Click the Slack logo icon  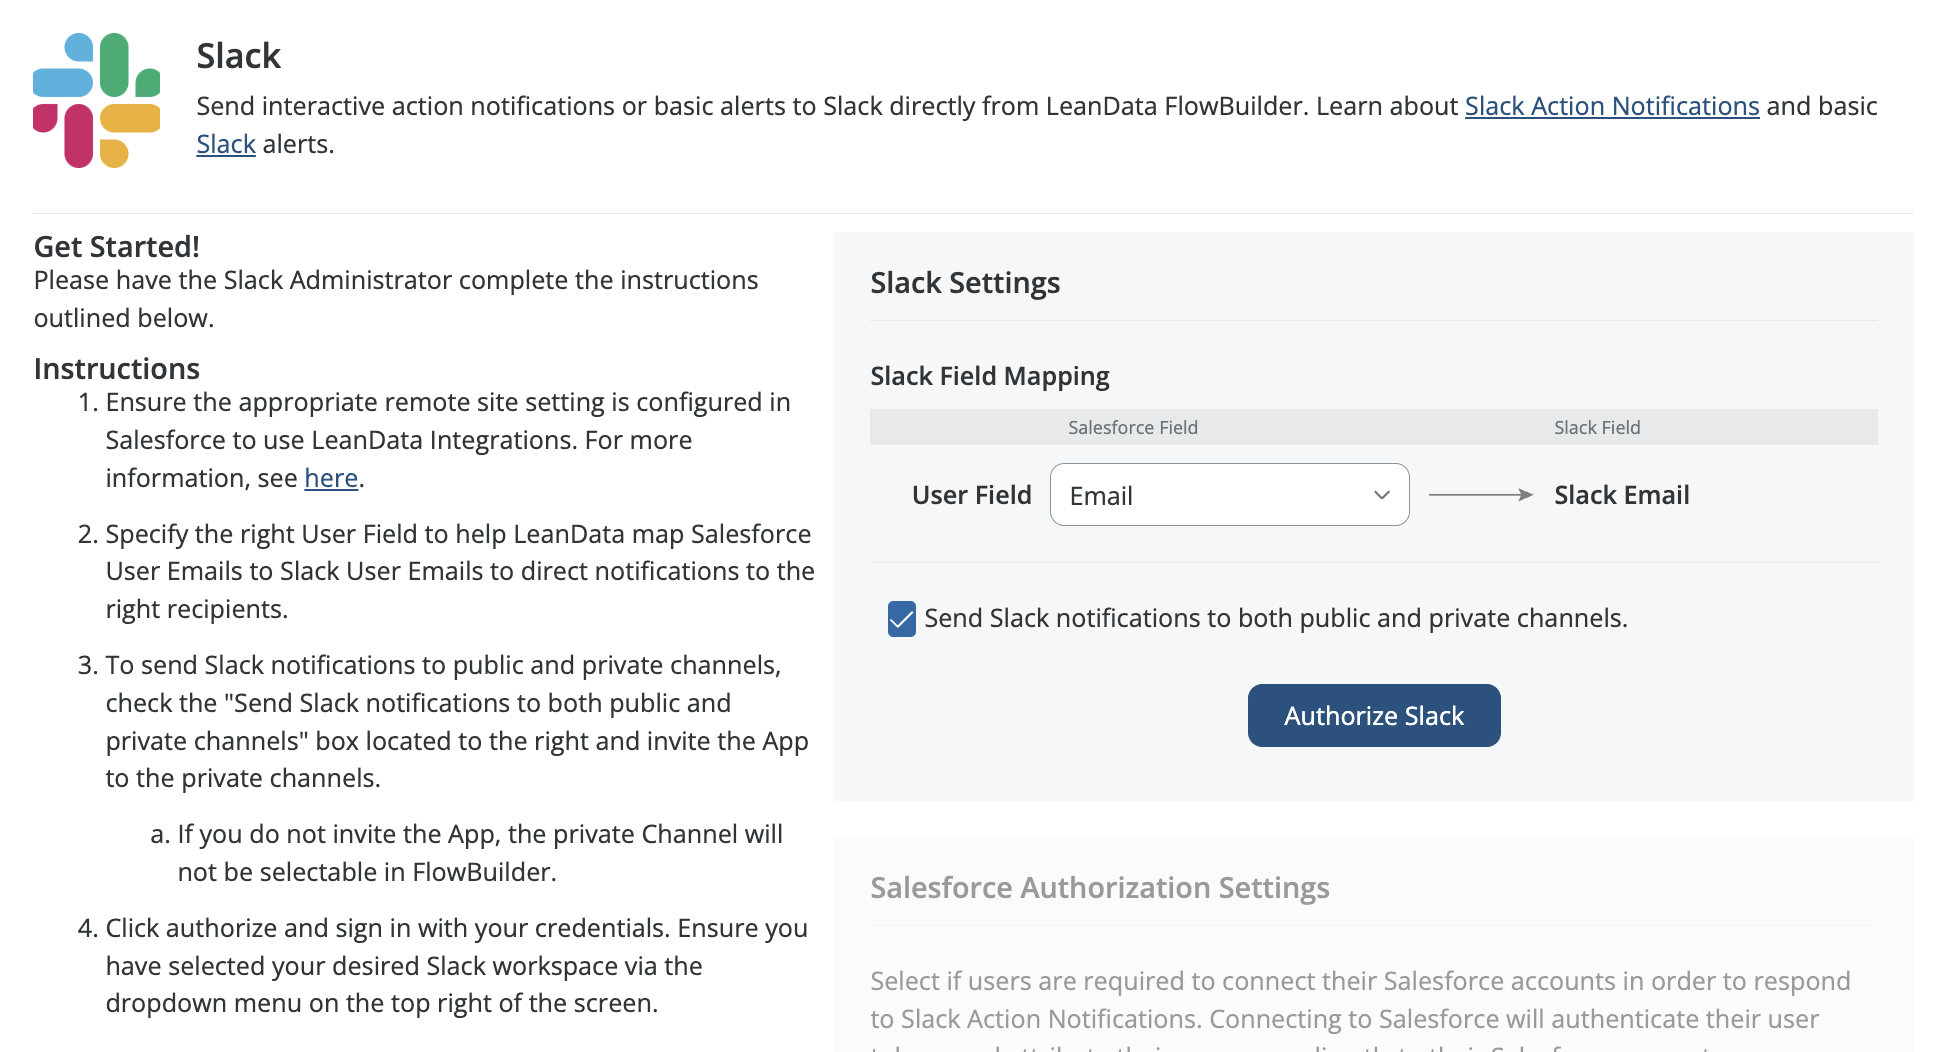[x=97, y=100]
